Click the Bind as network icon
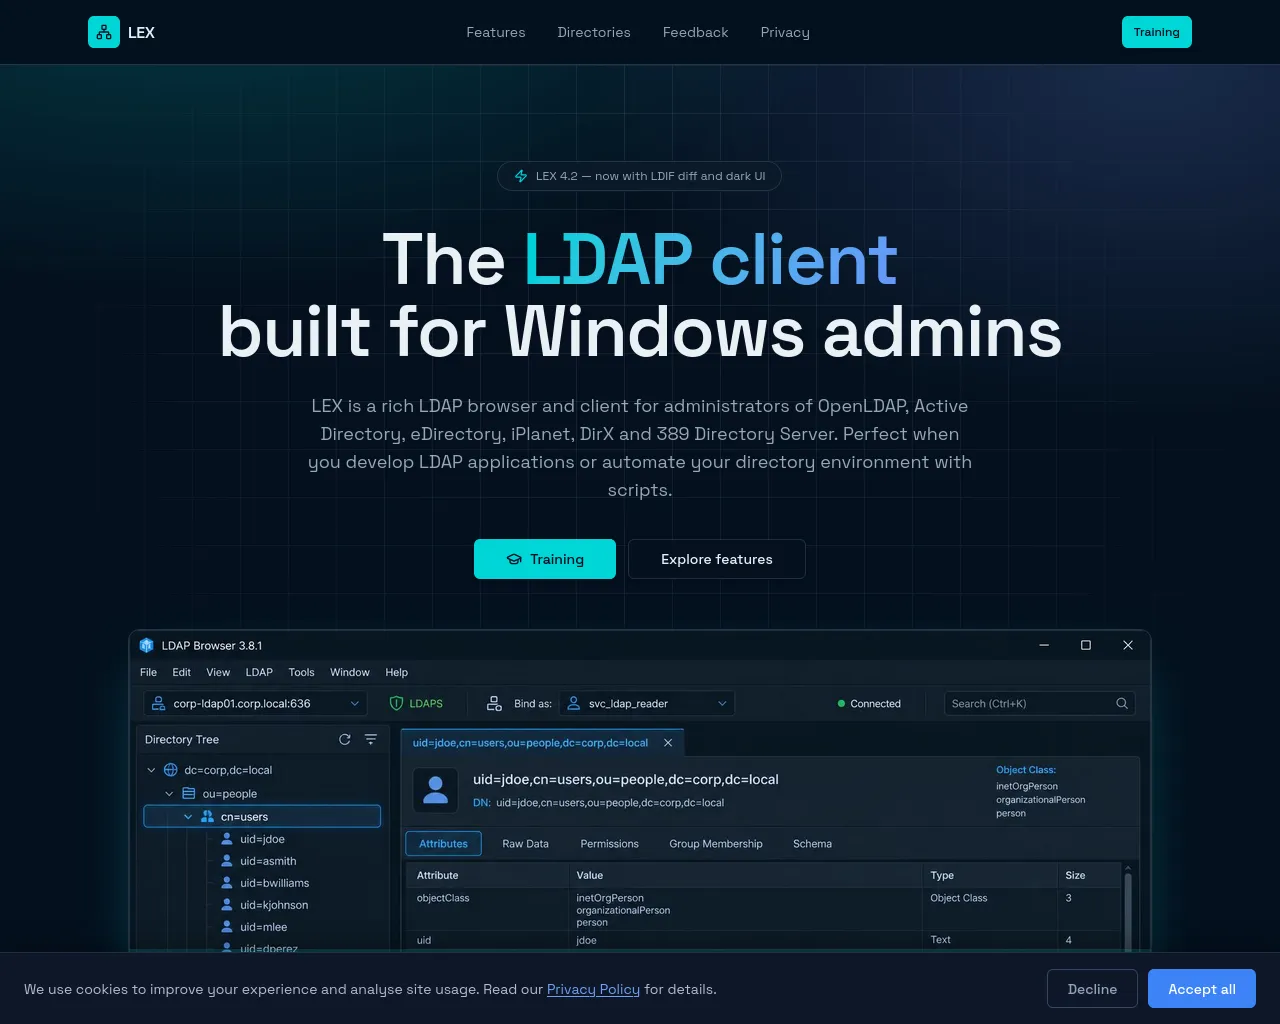The width and height of the screenshot is (1280, 1024). pyautogui.click(x=494, y=704)
